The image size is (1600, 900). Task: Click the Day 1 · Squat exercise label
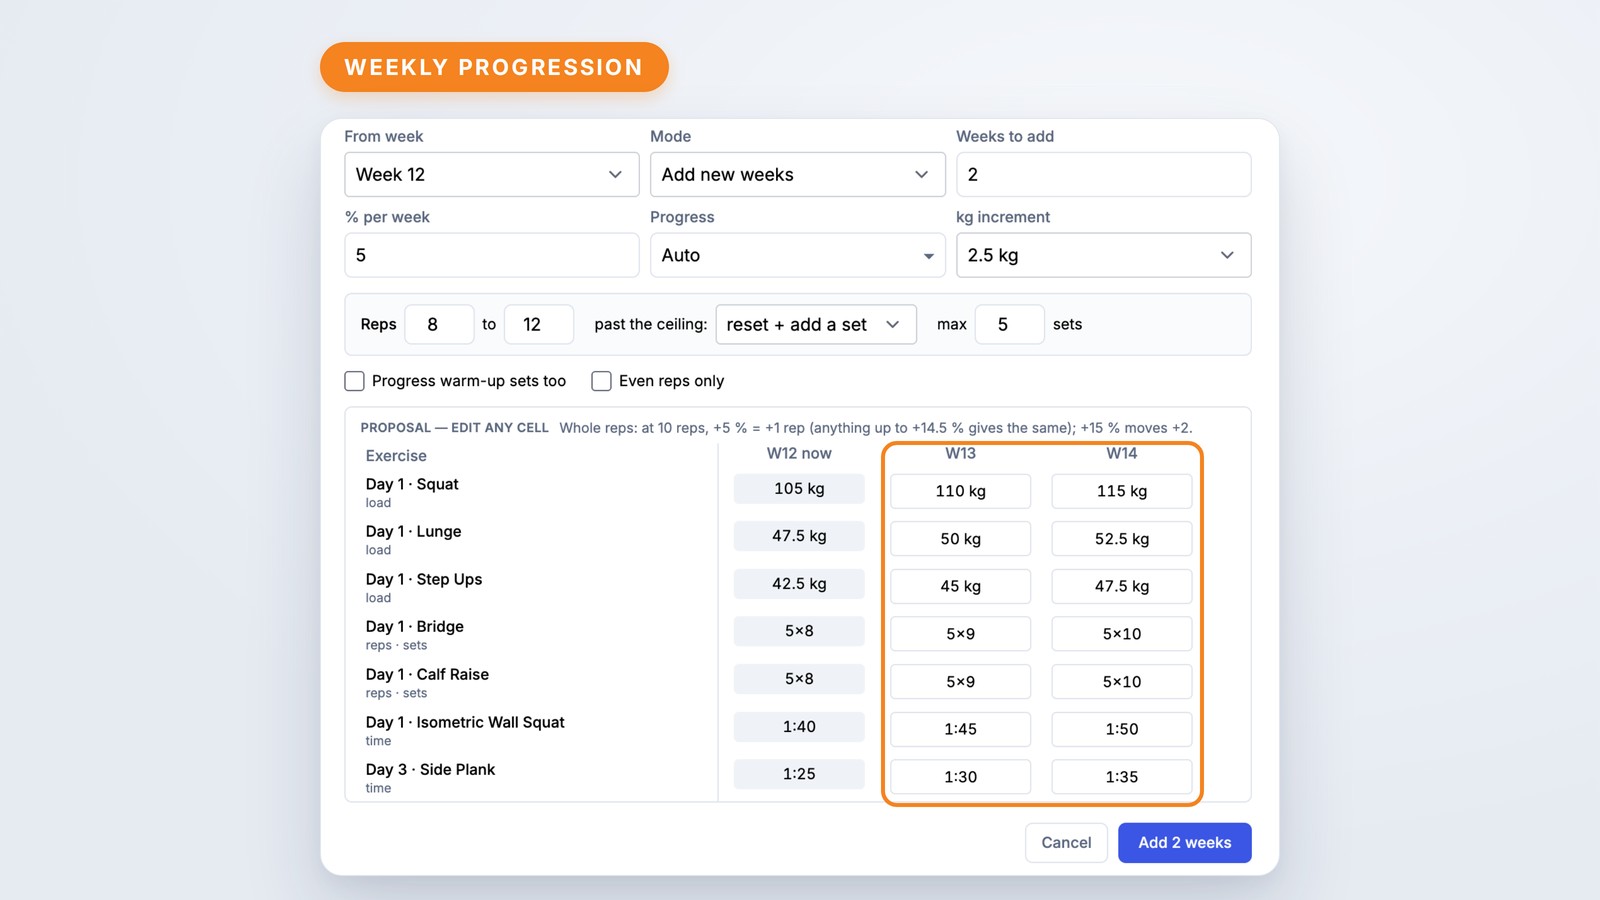pos(412,484)
